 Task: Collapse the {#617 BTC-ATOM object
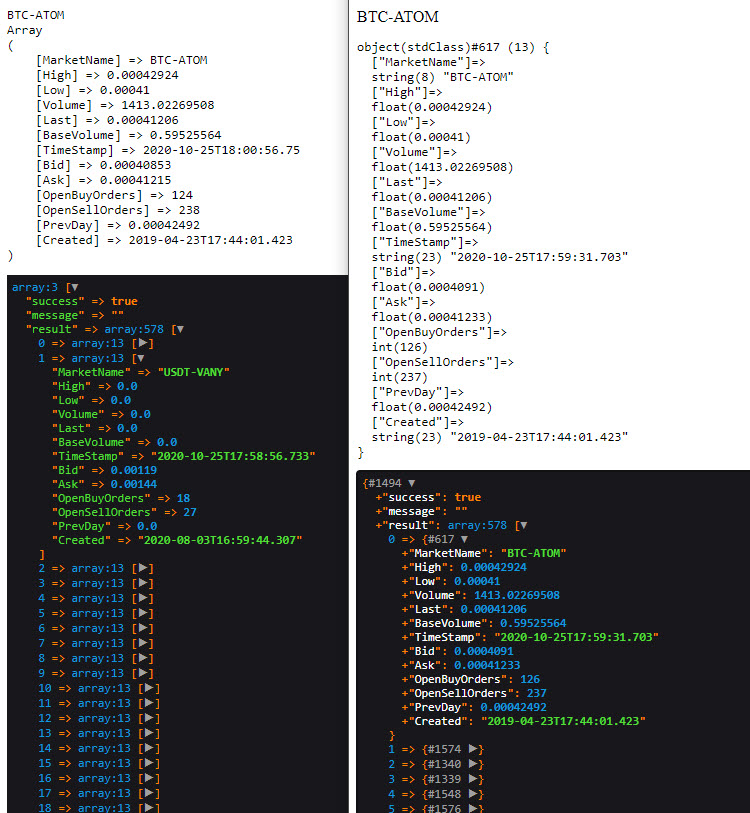coord(463,539)
